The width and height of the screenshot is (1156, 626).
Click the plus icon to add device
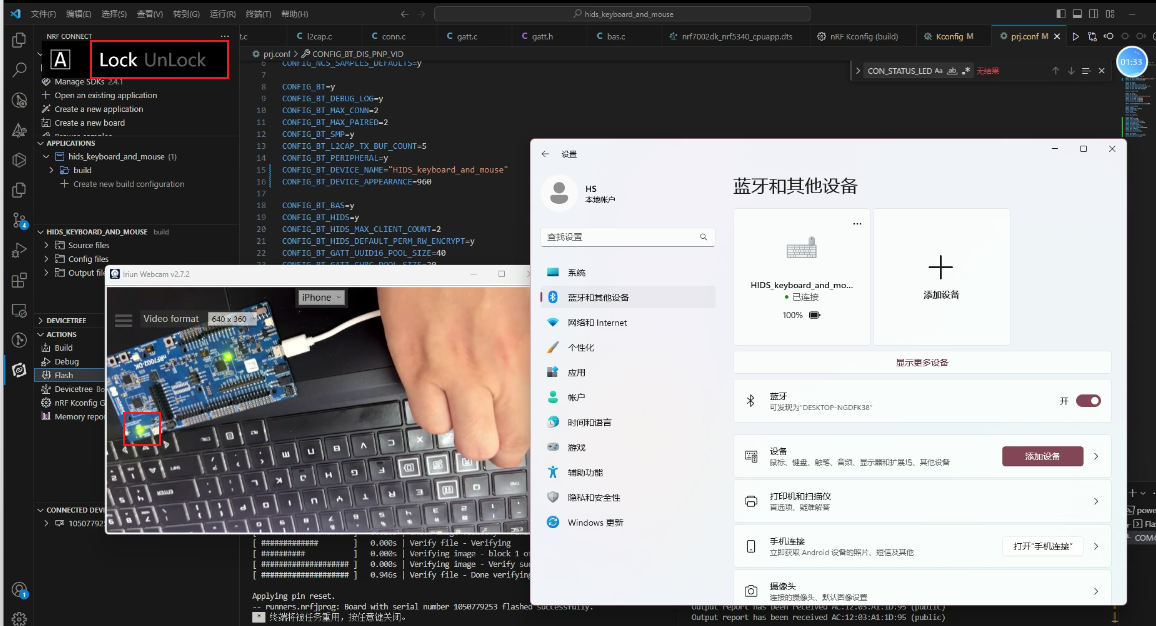[x=941, y=267]
